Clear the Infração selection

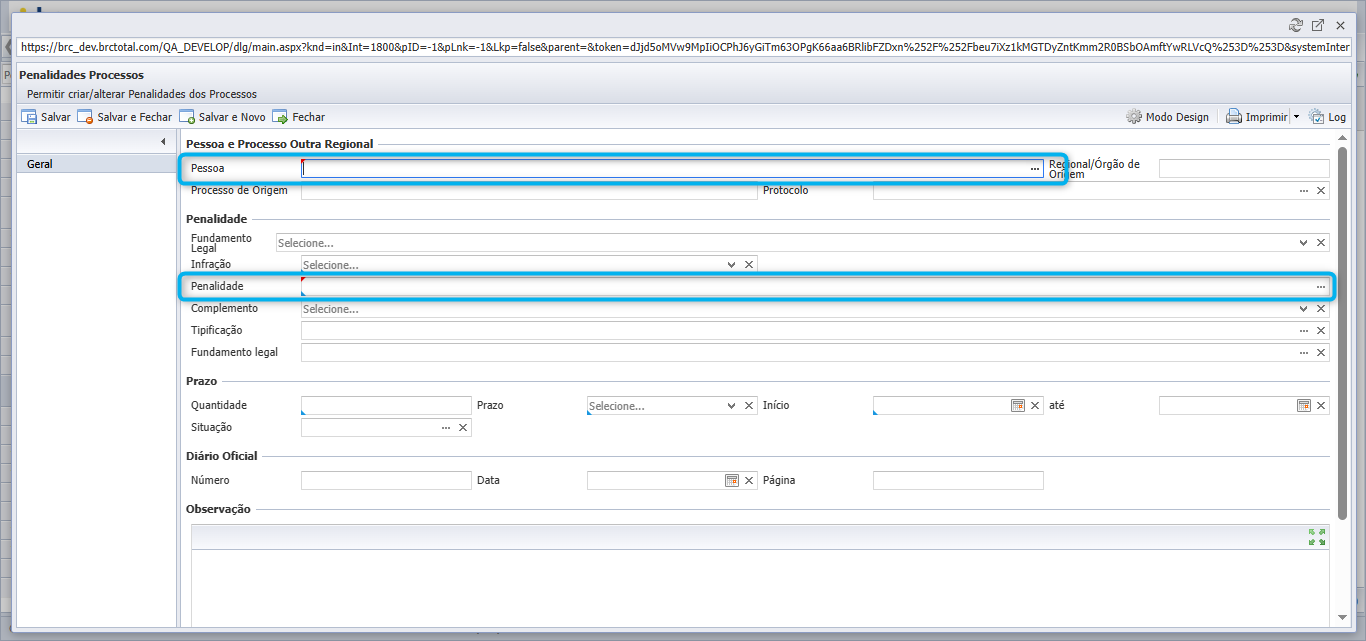click(x=749, y=265)
